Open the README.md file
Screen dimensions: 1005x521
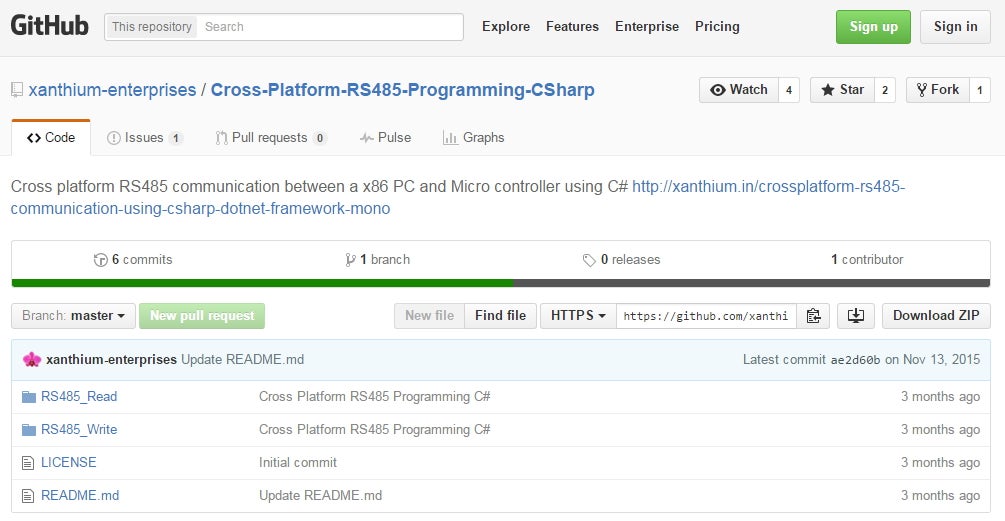point(80,495)
